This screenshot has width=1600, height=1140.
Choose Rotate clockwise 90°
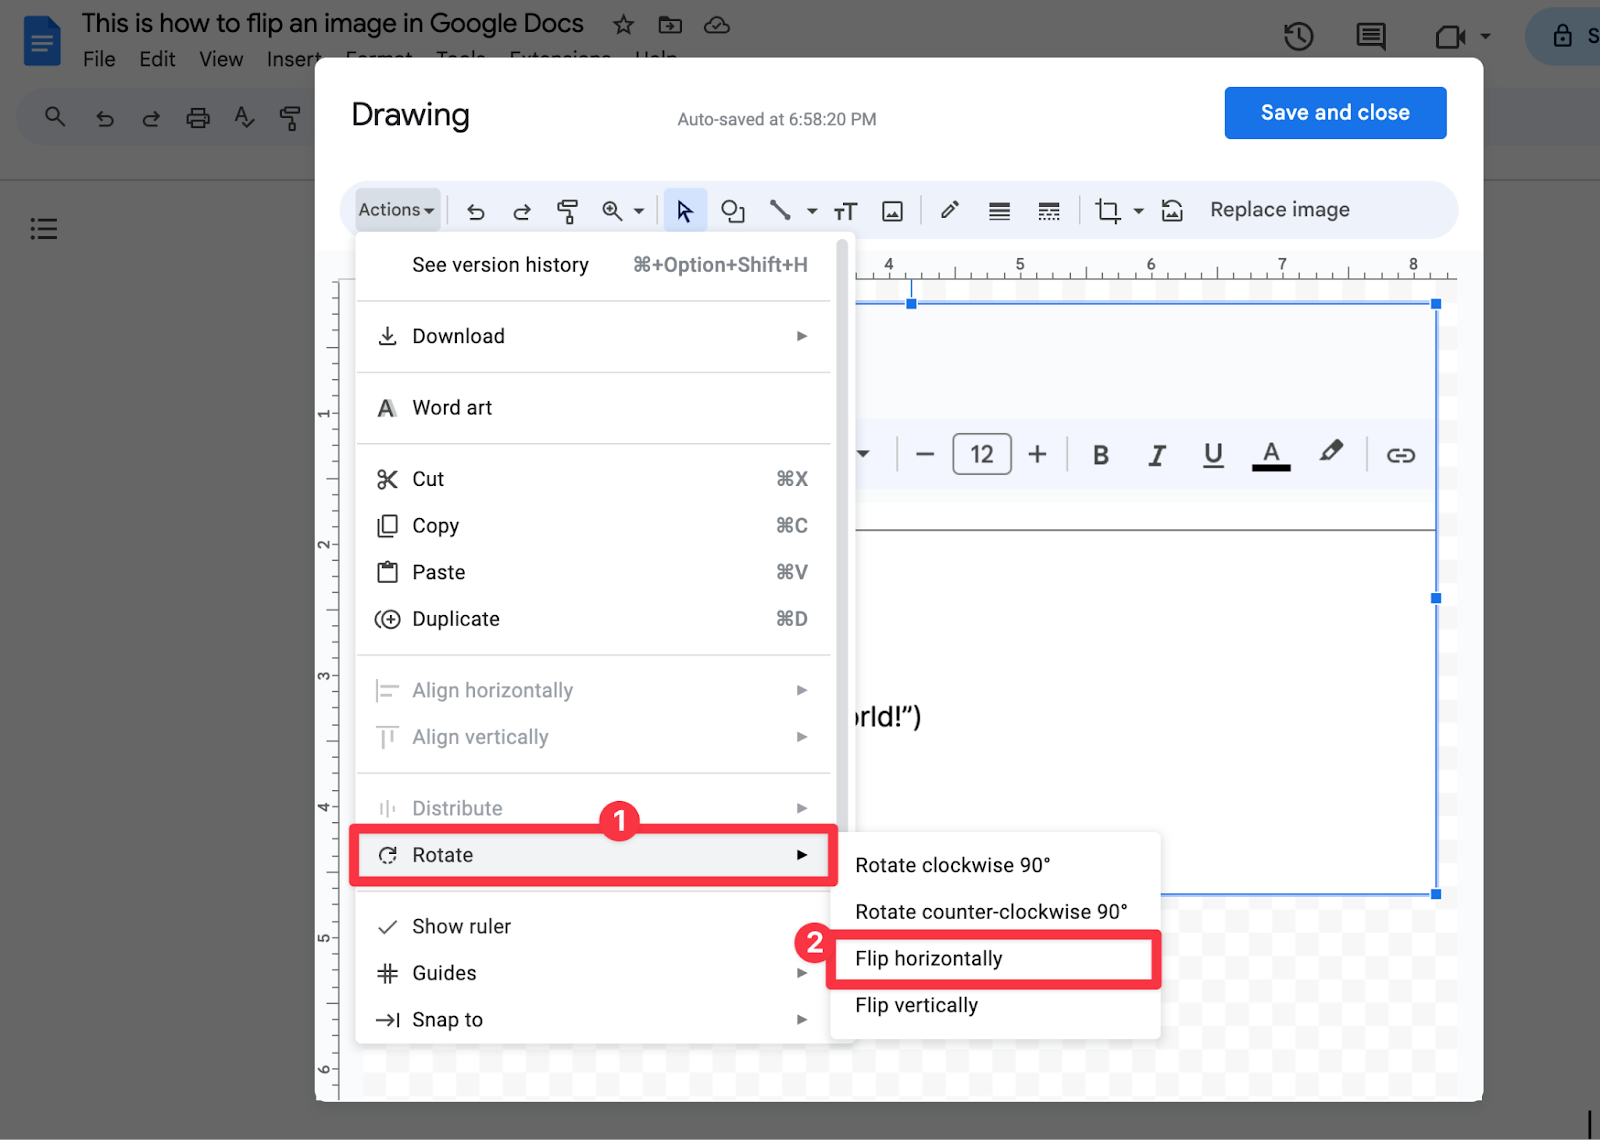994,865
